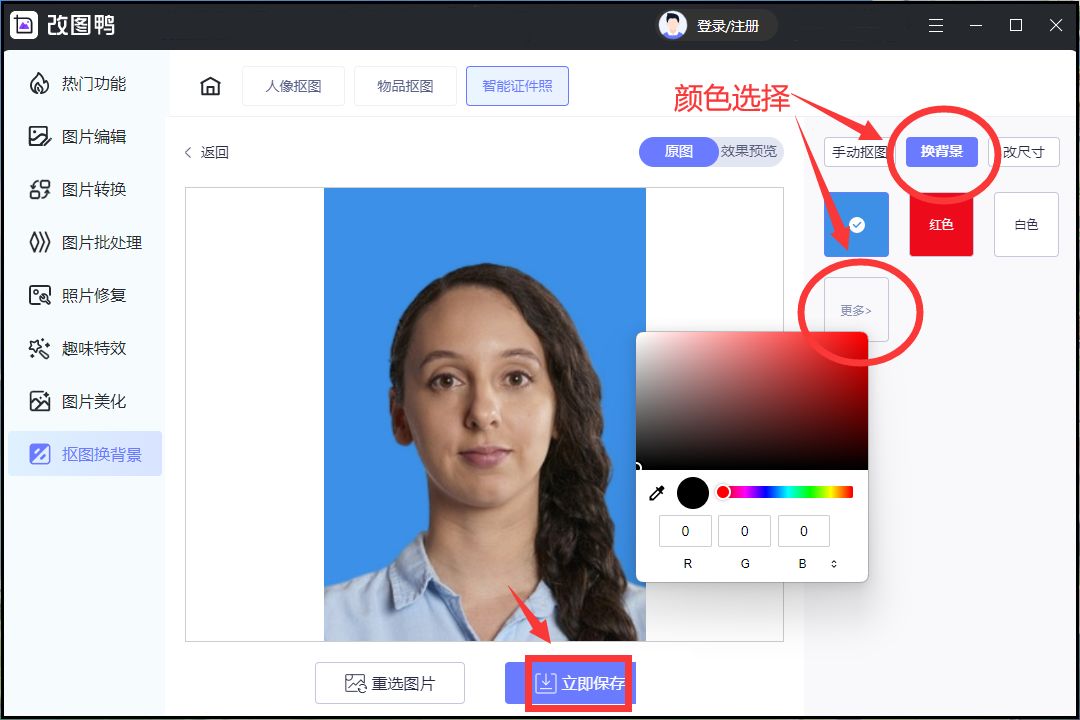
Task: Expand more colors via 更多>
Action: (857, 310)
